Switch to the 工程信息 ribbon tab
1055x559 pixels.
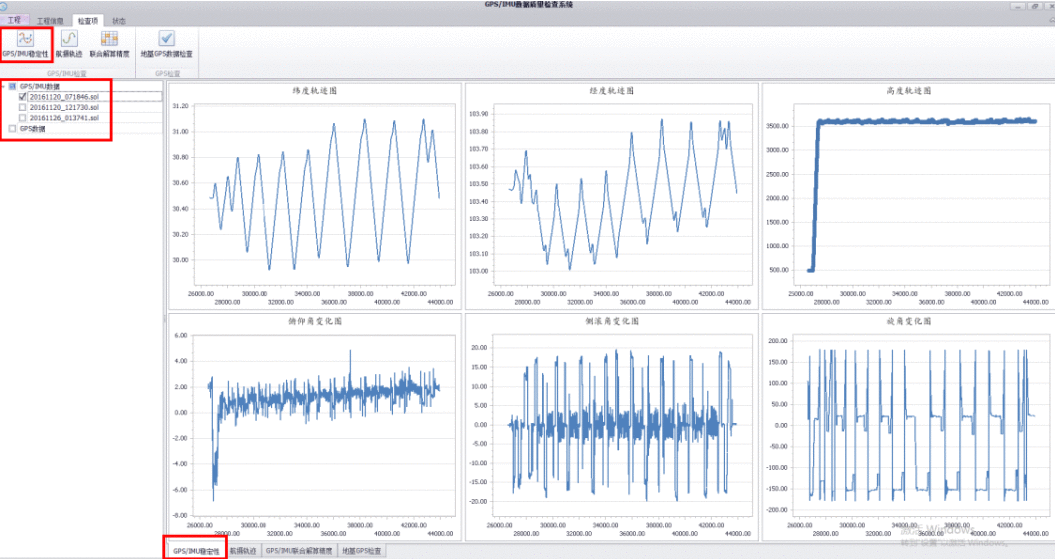click(x=50, y=21)
